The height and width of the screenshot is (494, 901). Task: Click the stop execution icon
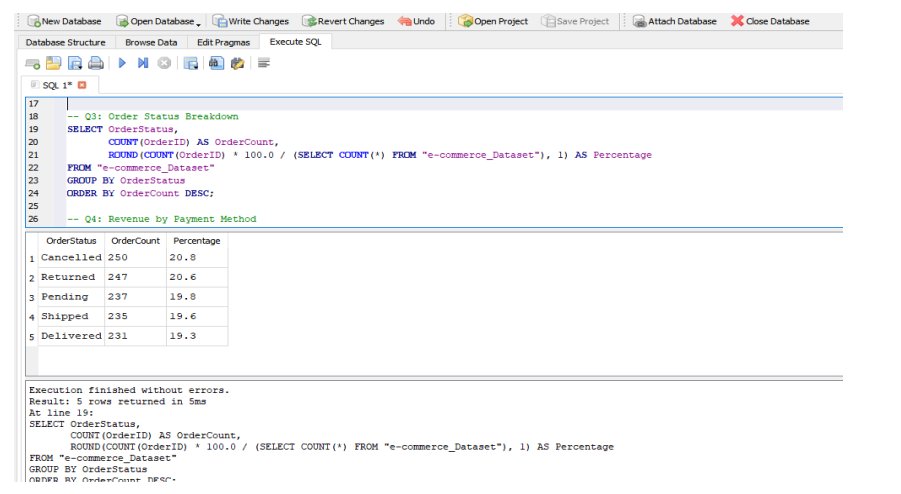tap(164, 63)
